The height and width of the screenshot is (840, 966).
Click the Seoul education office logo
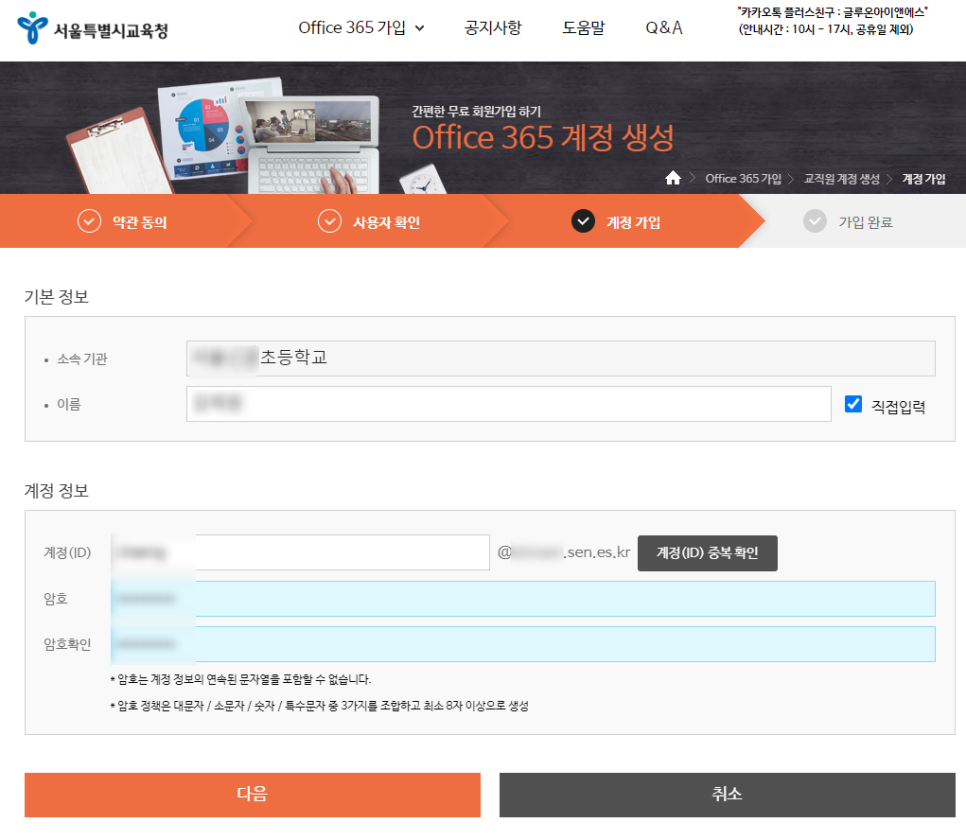coord(92,28)
